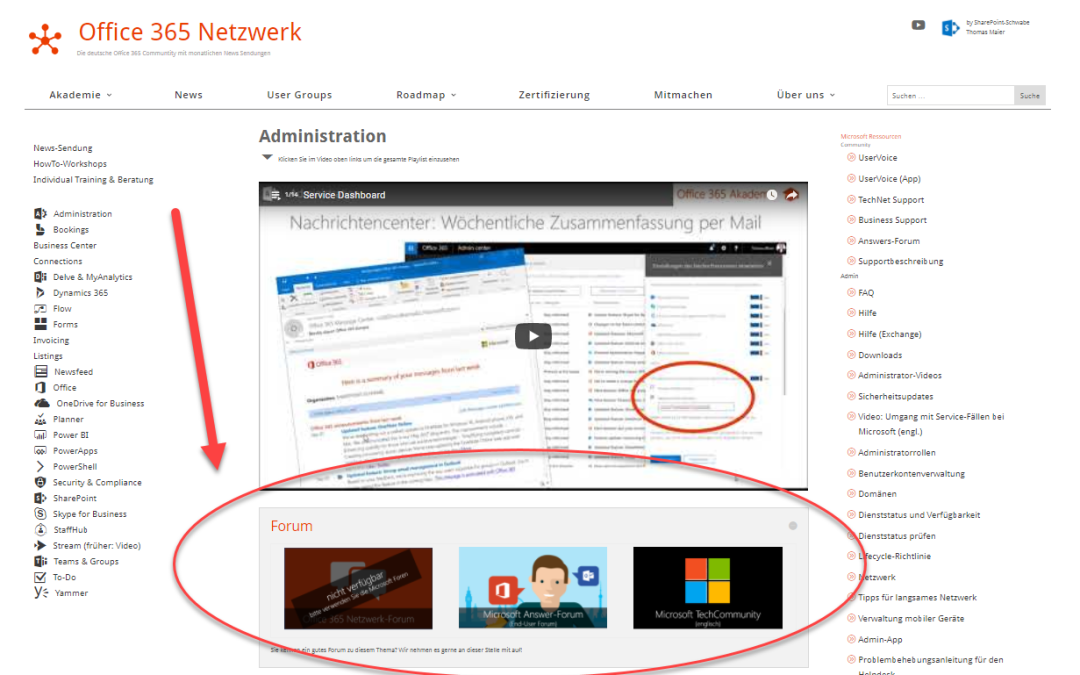The width and height of the screenshot is (1080, 675).
Task: Open the Skype for Business icon
Action: [x=41, y=514]
